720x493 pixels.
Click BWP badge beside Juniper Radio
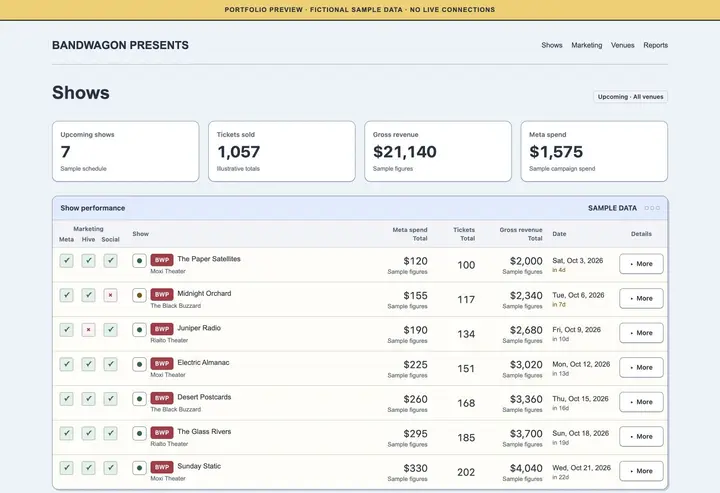(162, 329)
